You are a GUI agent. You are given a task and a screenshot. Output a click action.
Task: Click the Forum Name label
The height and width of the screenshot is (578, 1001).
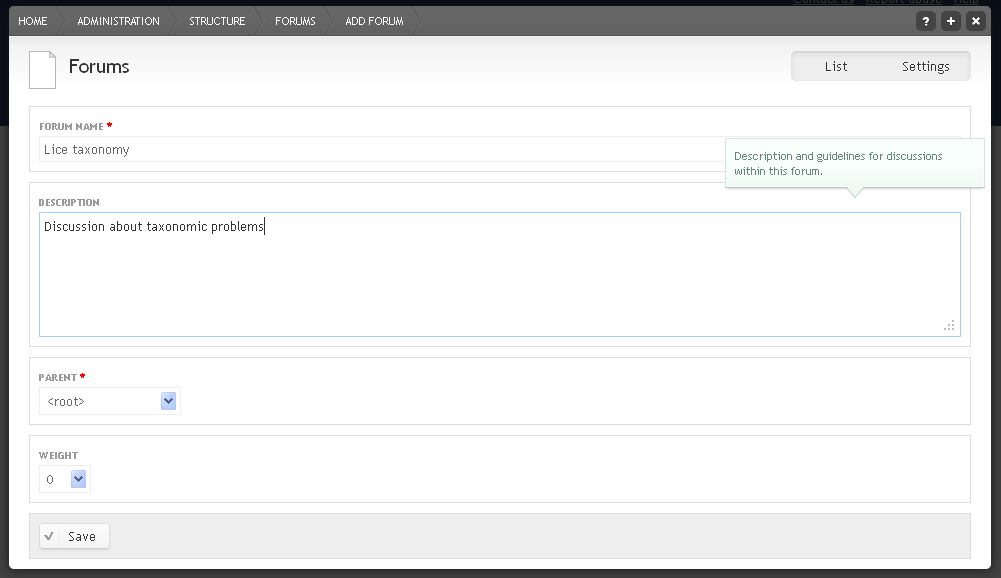[x=72, y=126]
